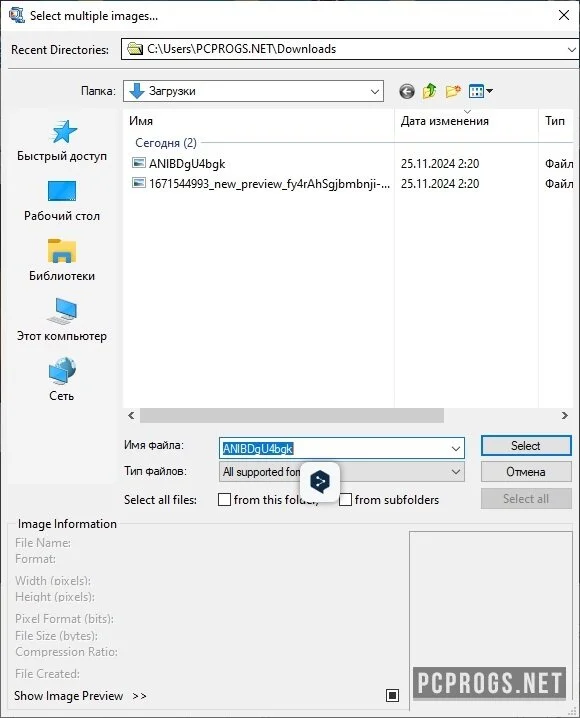Open Библиотеки in sidebar

[x=62, y=261]
